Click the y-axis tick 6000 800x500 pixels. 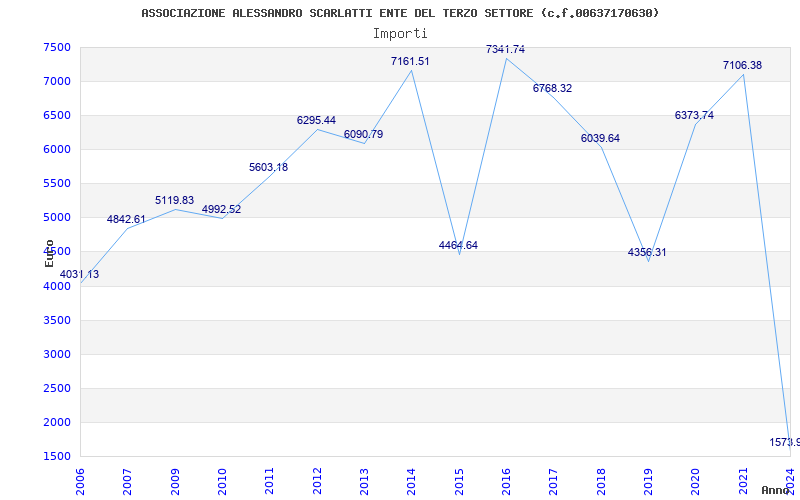pos(57,149)
